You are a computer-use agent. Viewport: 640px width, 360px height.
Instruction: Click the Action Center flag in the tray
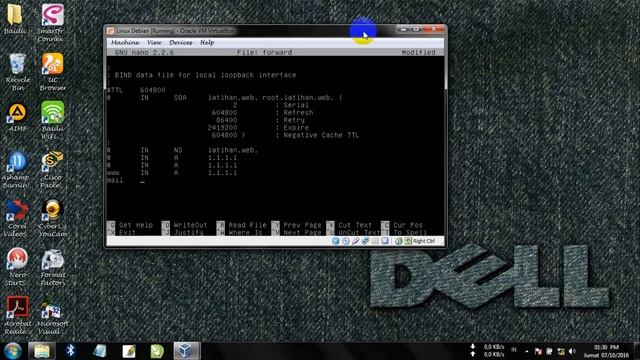(538, 351)
